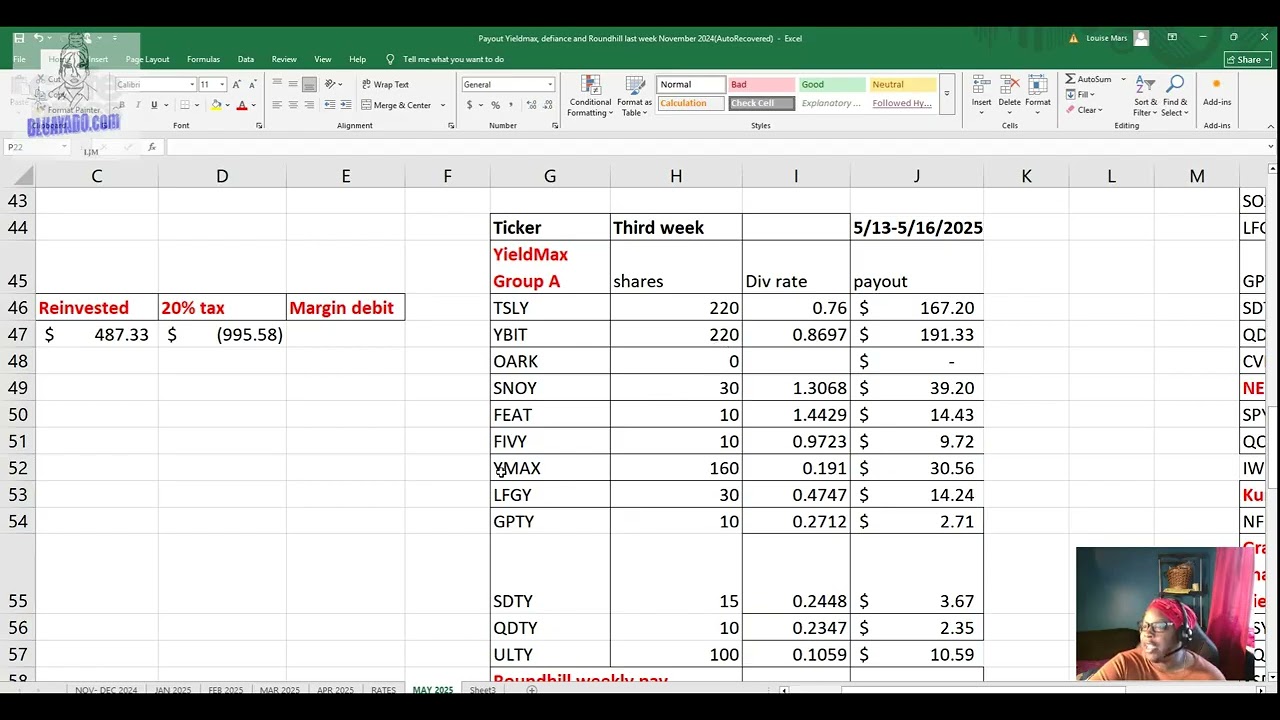Apply the Calculation cell style
This screenshot has width=1280, height=720.
[x=690, y=103]
